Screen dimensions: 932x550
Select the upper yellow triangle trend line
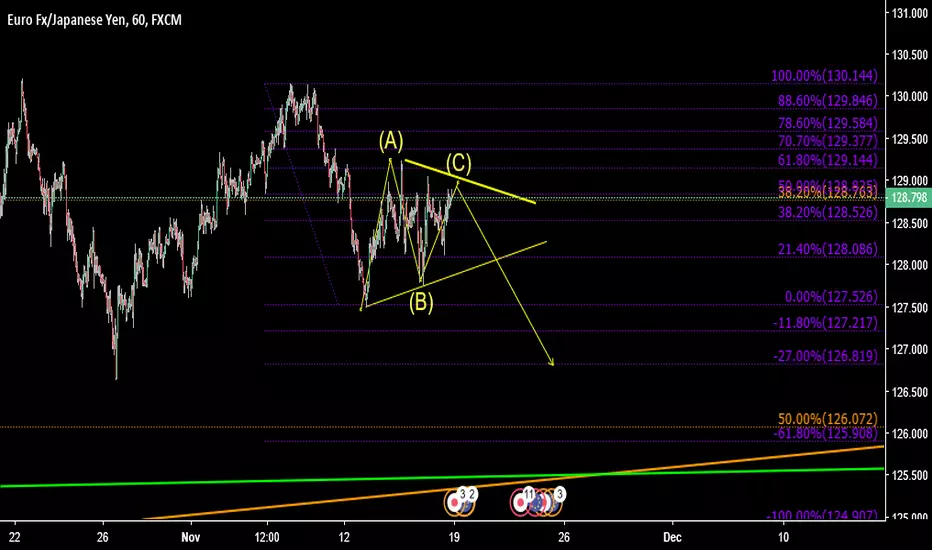pos(470,181)
